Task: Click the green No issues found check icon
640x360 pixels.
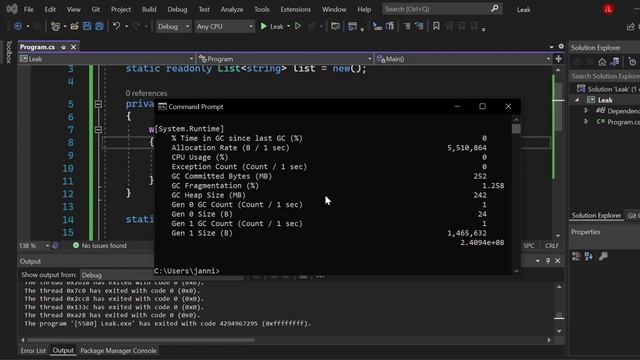Action: [76, 245]
